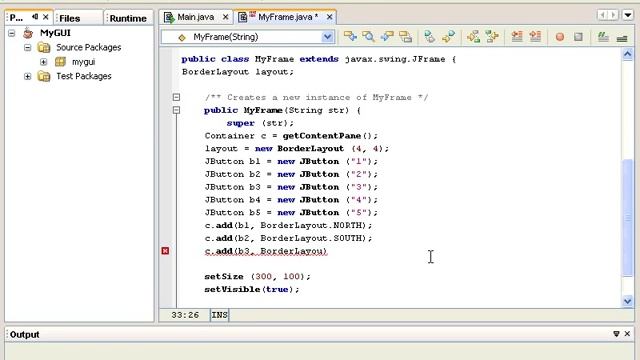Click the Output panel minimize arrow icon
Viewport: 640px width, 360px height.
(616, 334)
